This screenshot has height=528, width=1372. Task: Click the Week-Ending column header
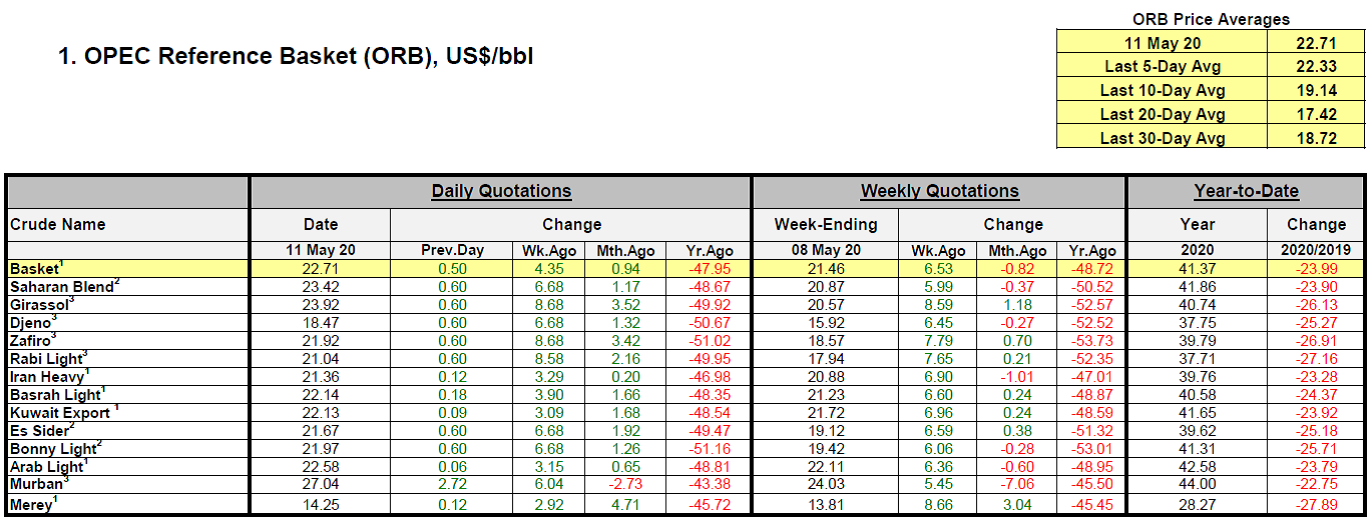[x=825, y=224]
